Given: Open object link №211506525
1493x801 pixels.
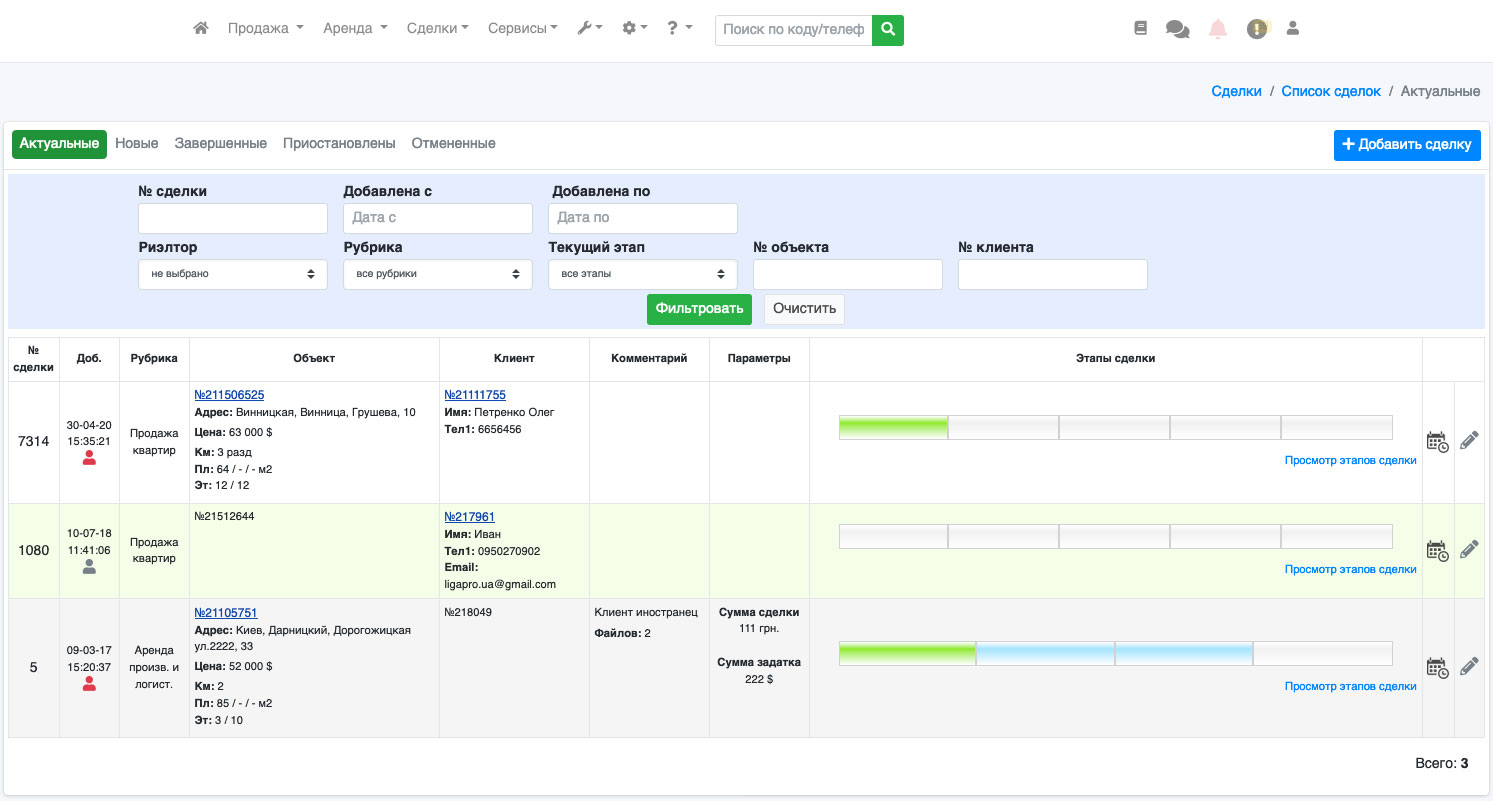Looking at the screenshot, I should click(229, 395).
